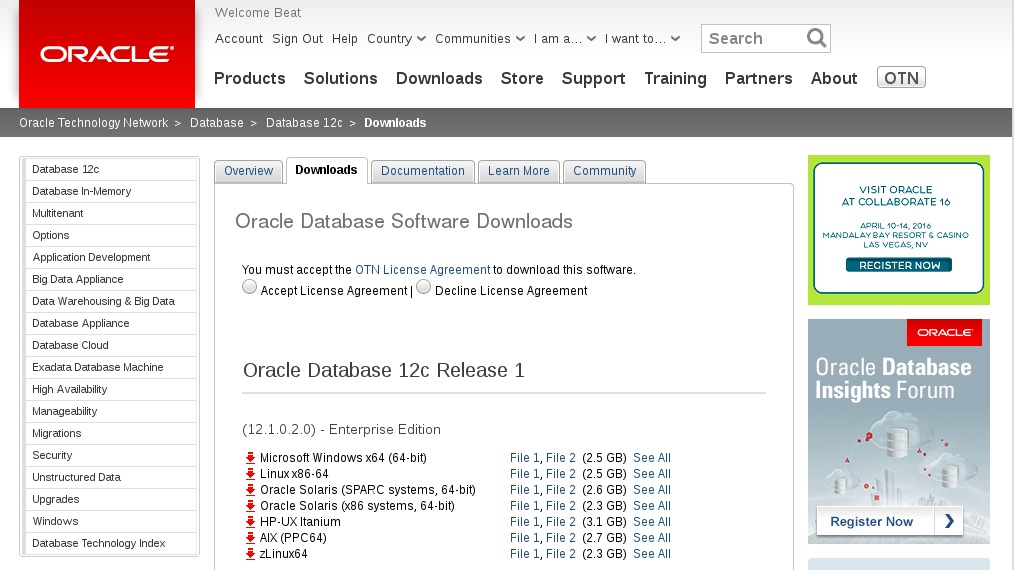This screenshot has height=570, width=1014.
Task: Click download arrow icon for zLinux64
Action: (250, 554)
